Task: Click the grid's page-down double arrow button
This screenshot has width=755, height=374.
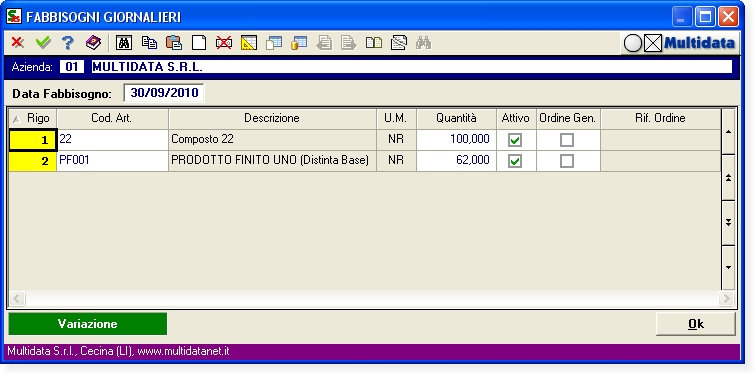Action: point(729,223)
